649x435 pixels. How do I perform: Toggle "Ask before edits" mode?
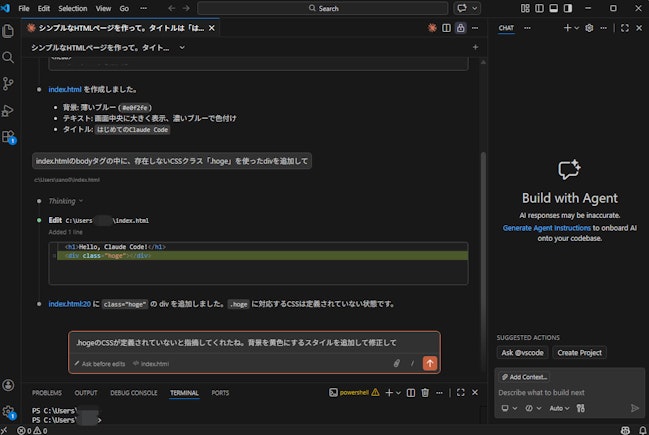click(x=102, y=364)
